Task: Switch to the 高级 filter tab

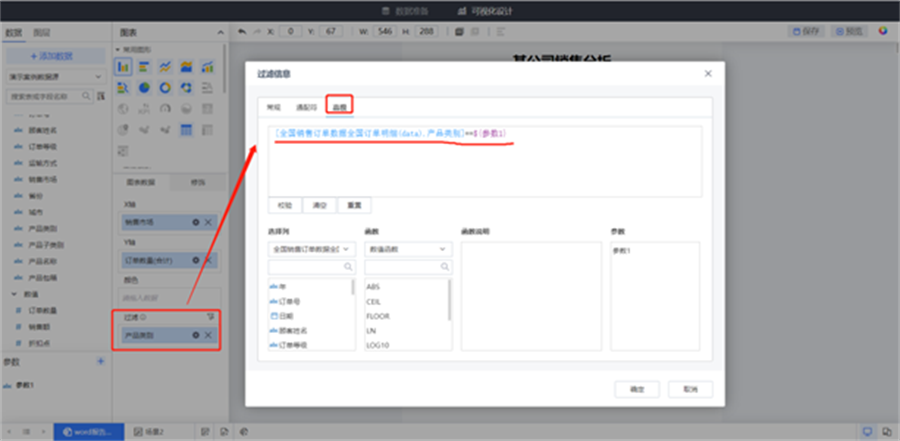Action: click(339, 107)
